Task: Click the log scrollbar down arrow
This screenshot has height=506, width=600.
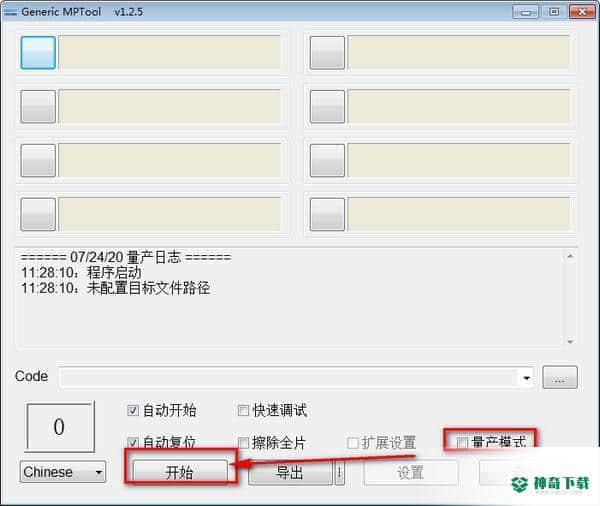Action: pyautogui.click(x=570, y=341)
